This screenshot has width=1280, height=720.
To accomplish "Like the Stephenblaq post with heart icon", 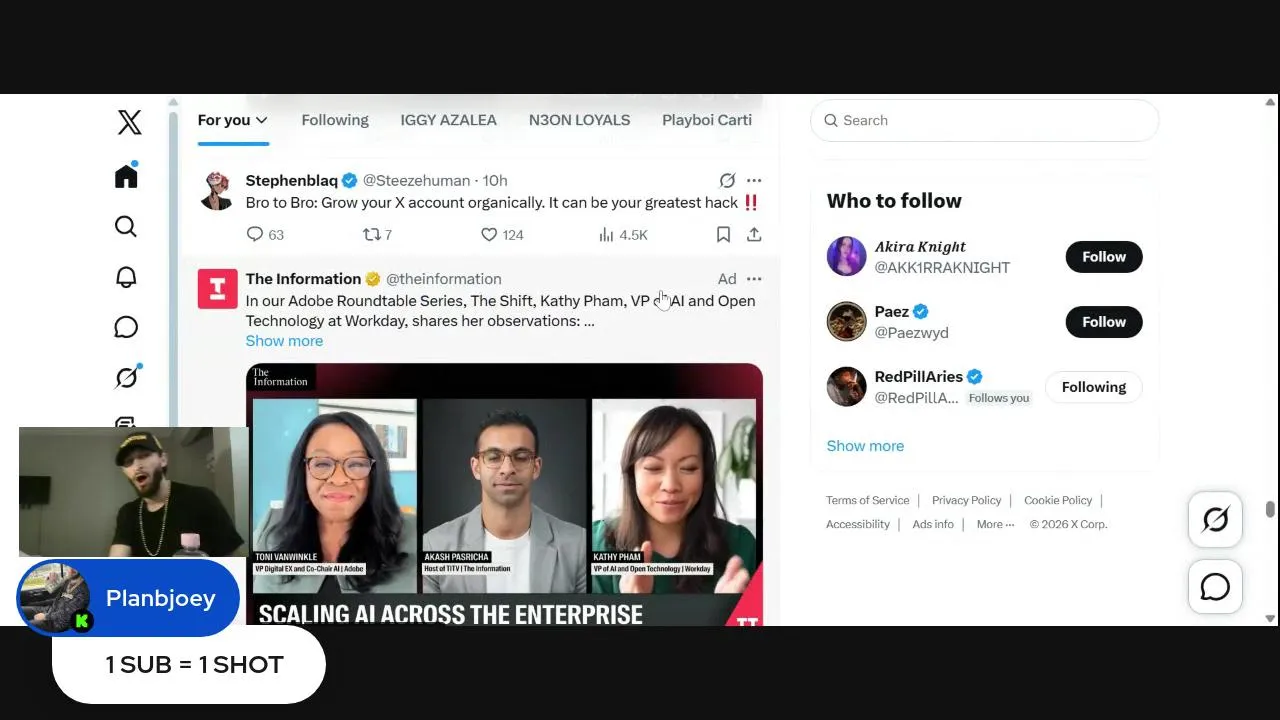I will coord(489,234).
